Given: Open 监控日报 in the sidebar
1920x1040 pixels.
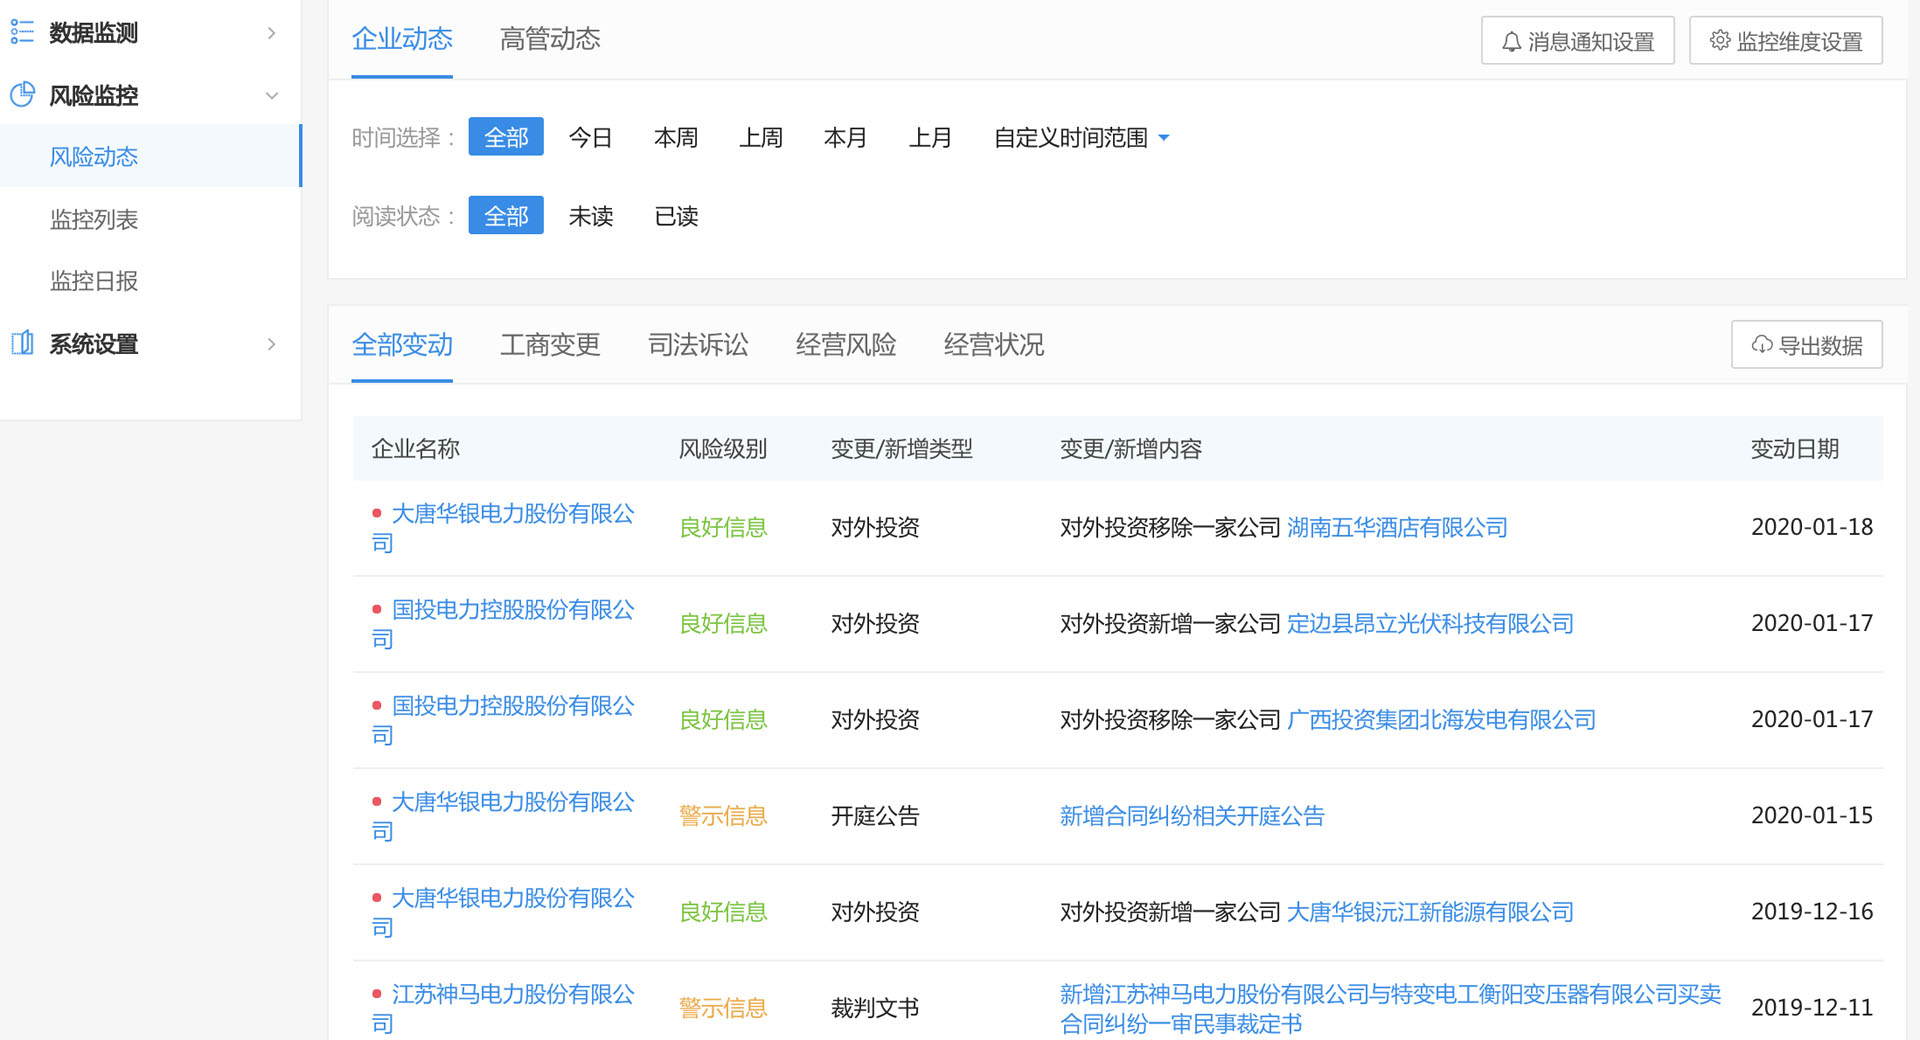Looking at the screenshot, I should [94, 281].
